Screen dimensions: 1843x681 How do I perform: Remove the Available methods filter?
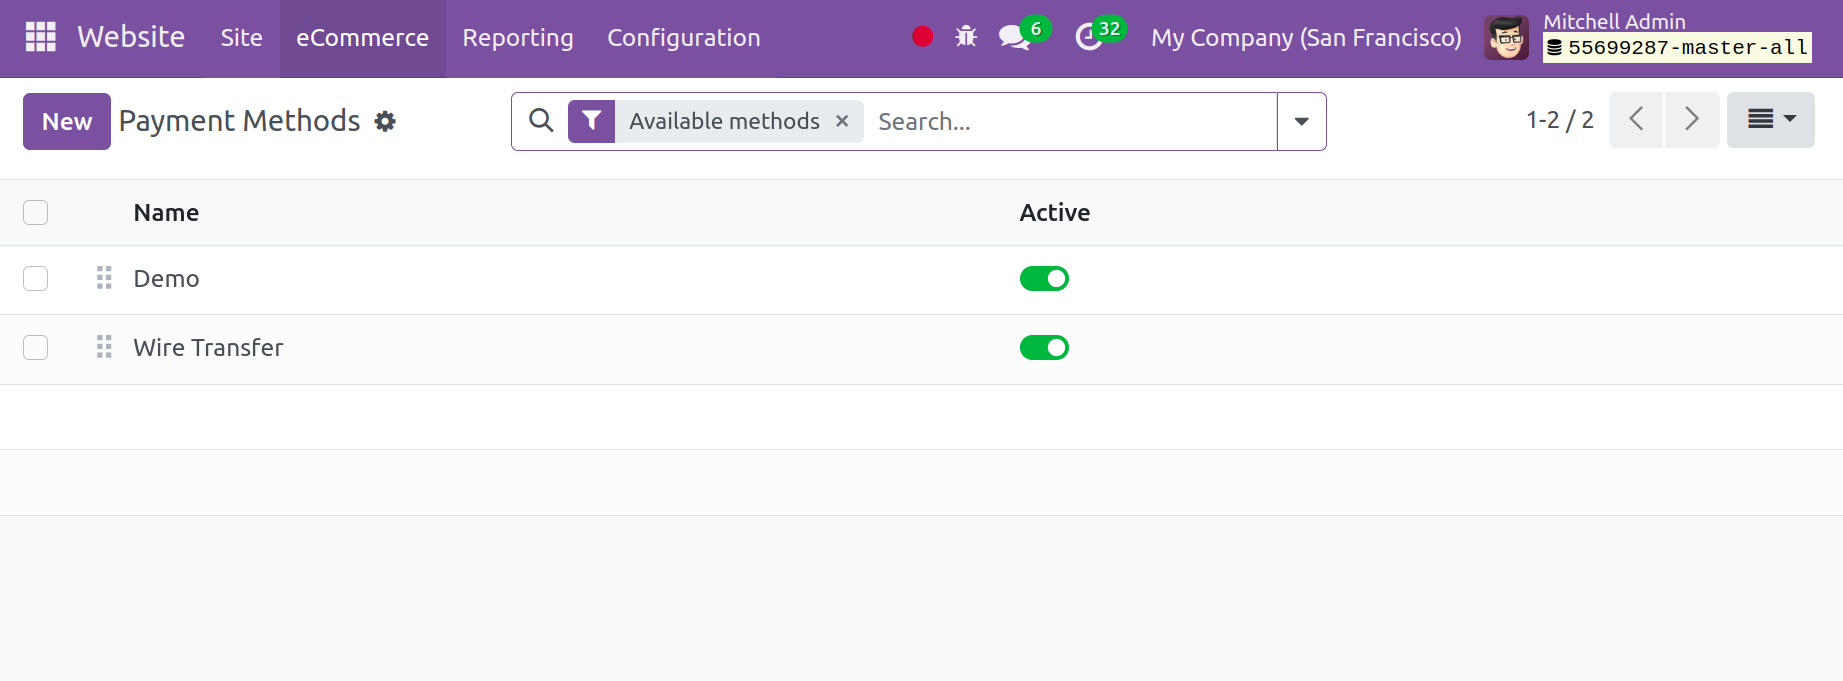coord(842,121)
